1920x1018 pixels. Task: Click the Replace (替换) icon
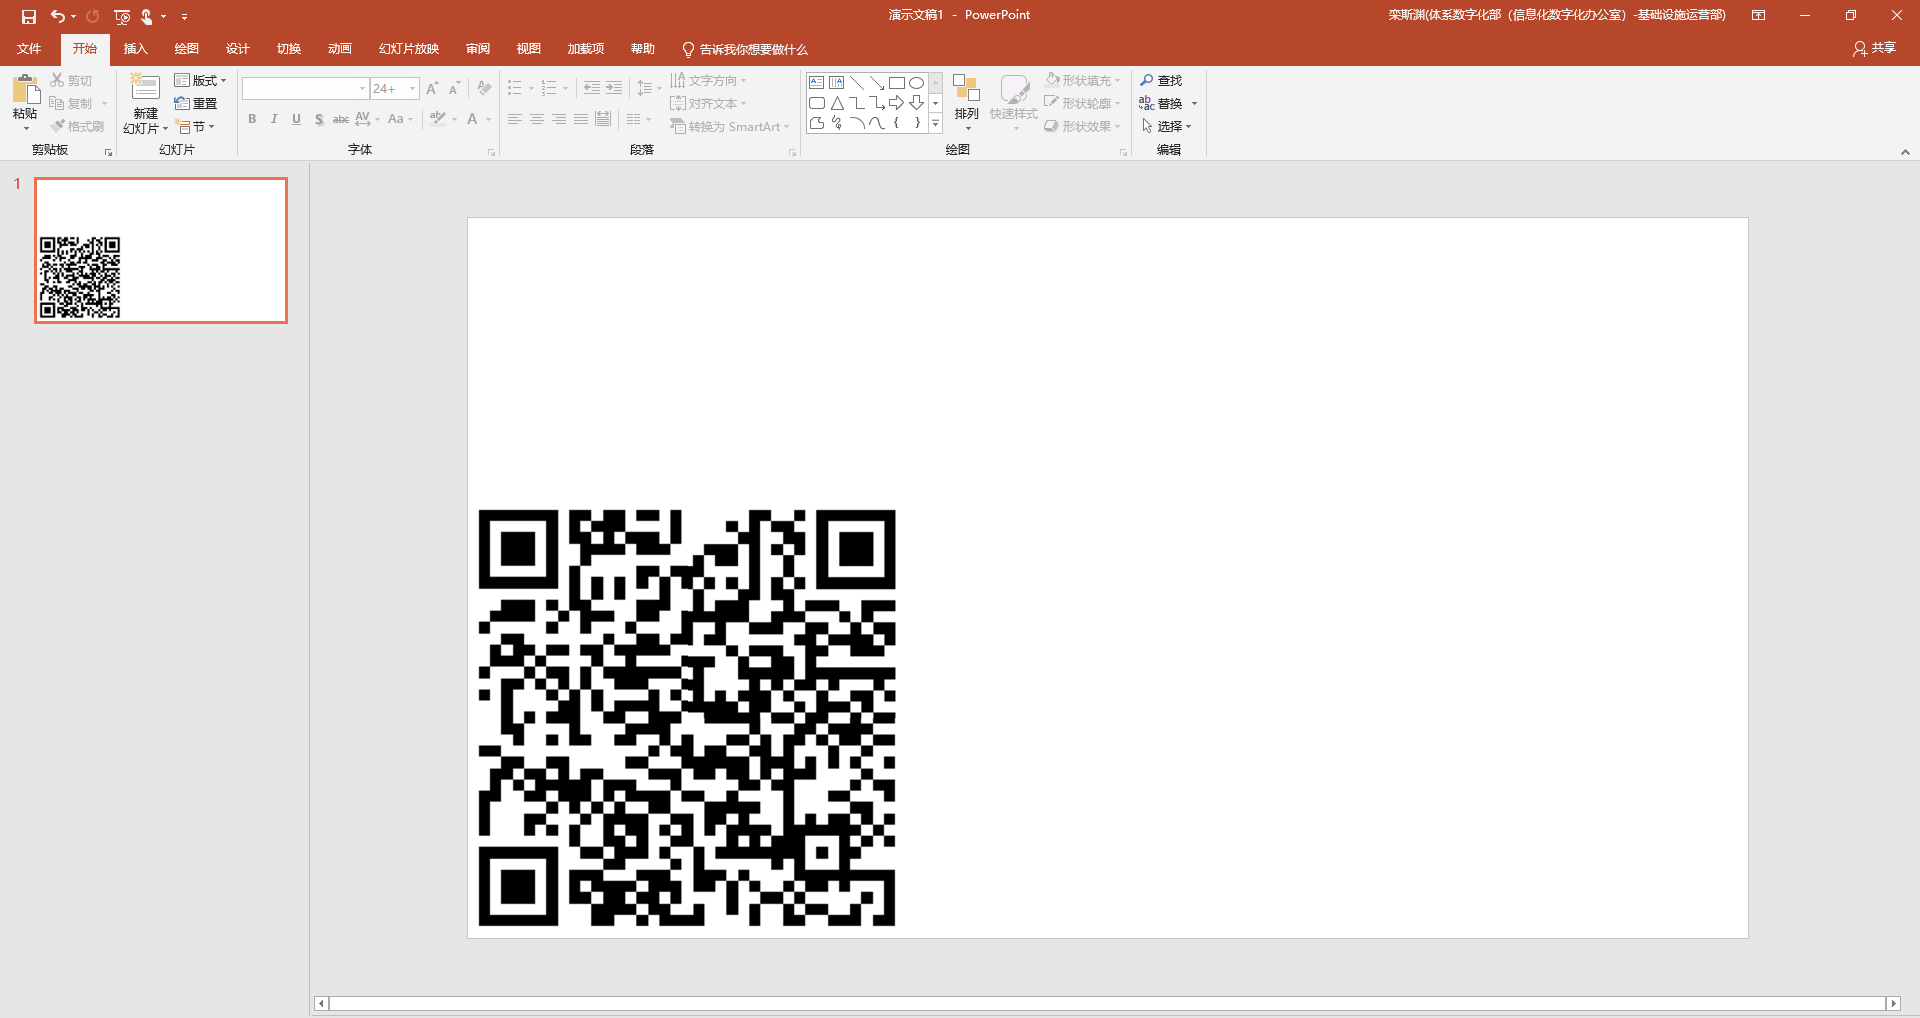point(1167,102)
